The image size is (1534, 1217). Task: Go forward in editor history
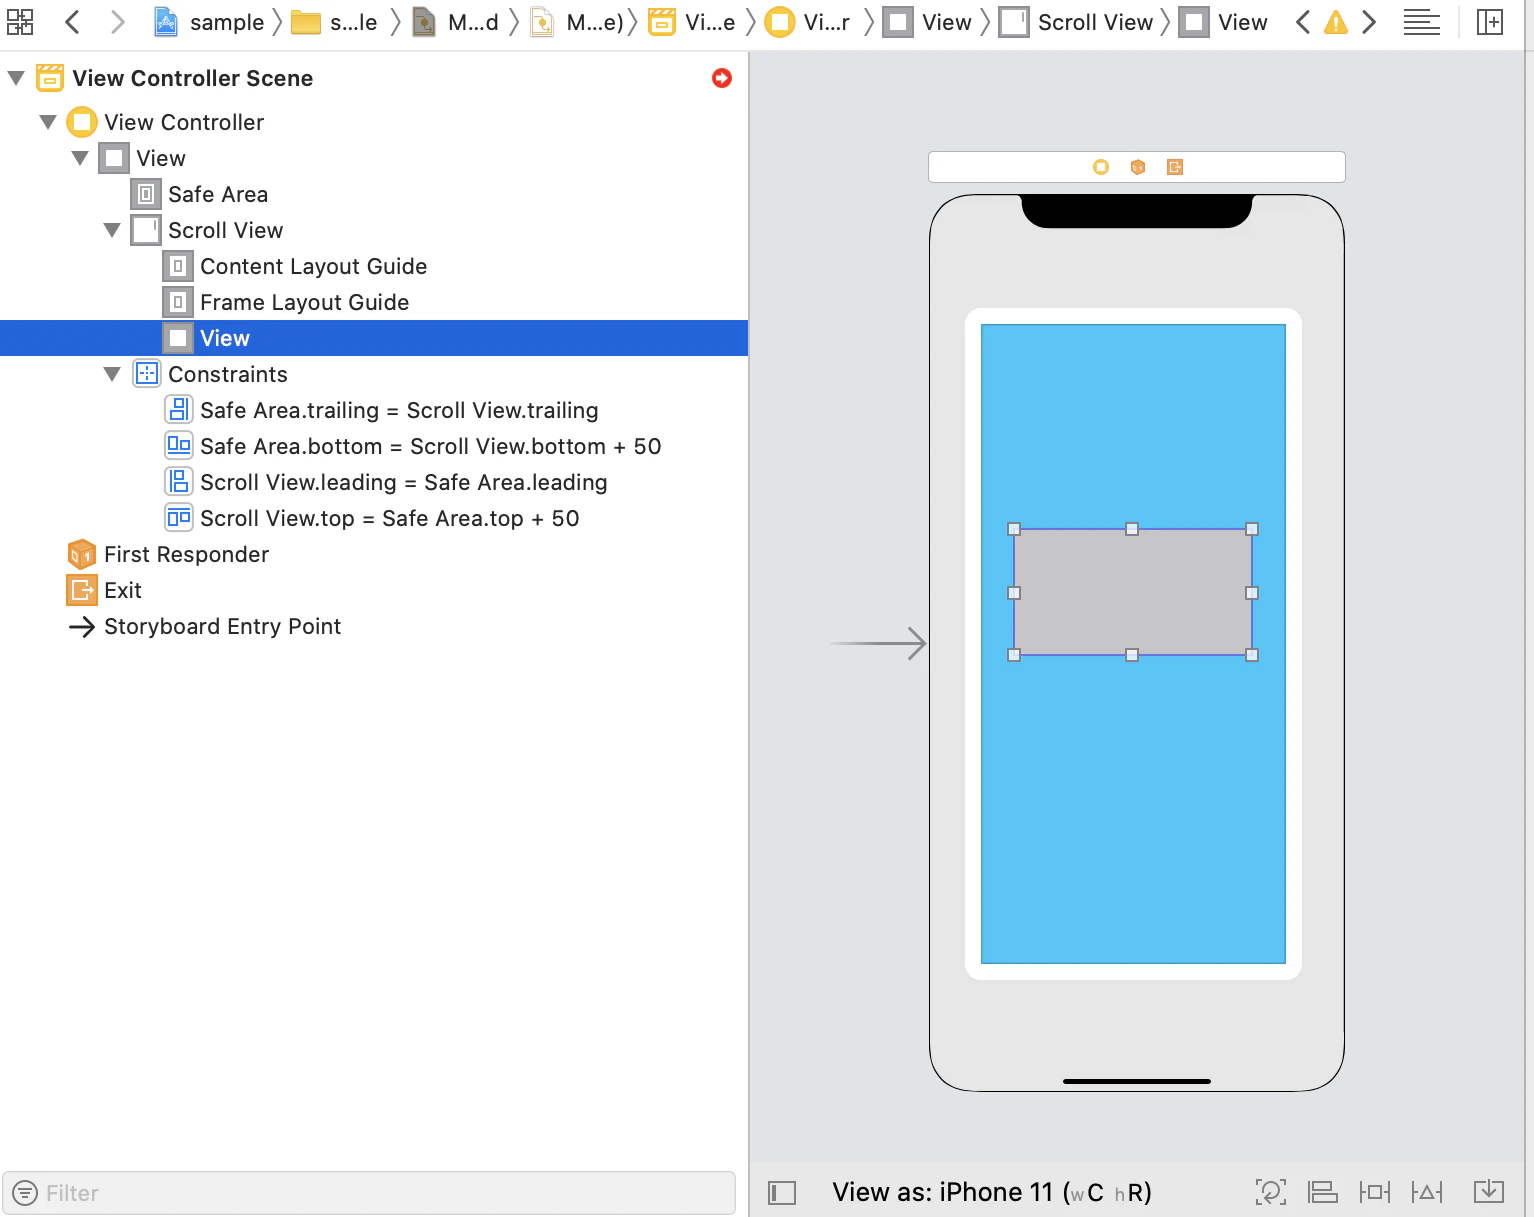(x=117, y=22)
